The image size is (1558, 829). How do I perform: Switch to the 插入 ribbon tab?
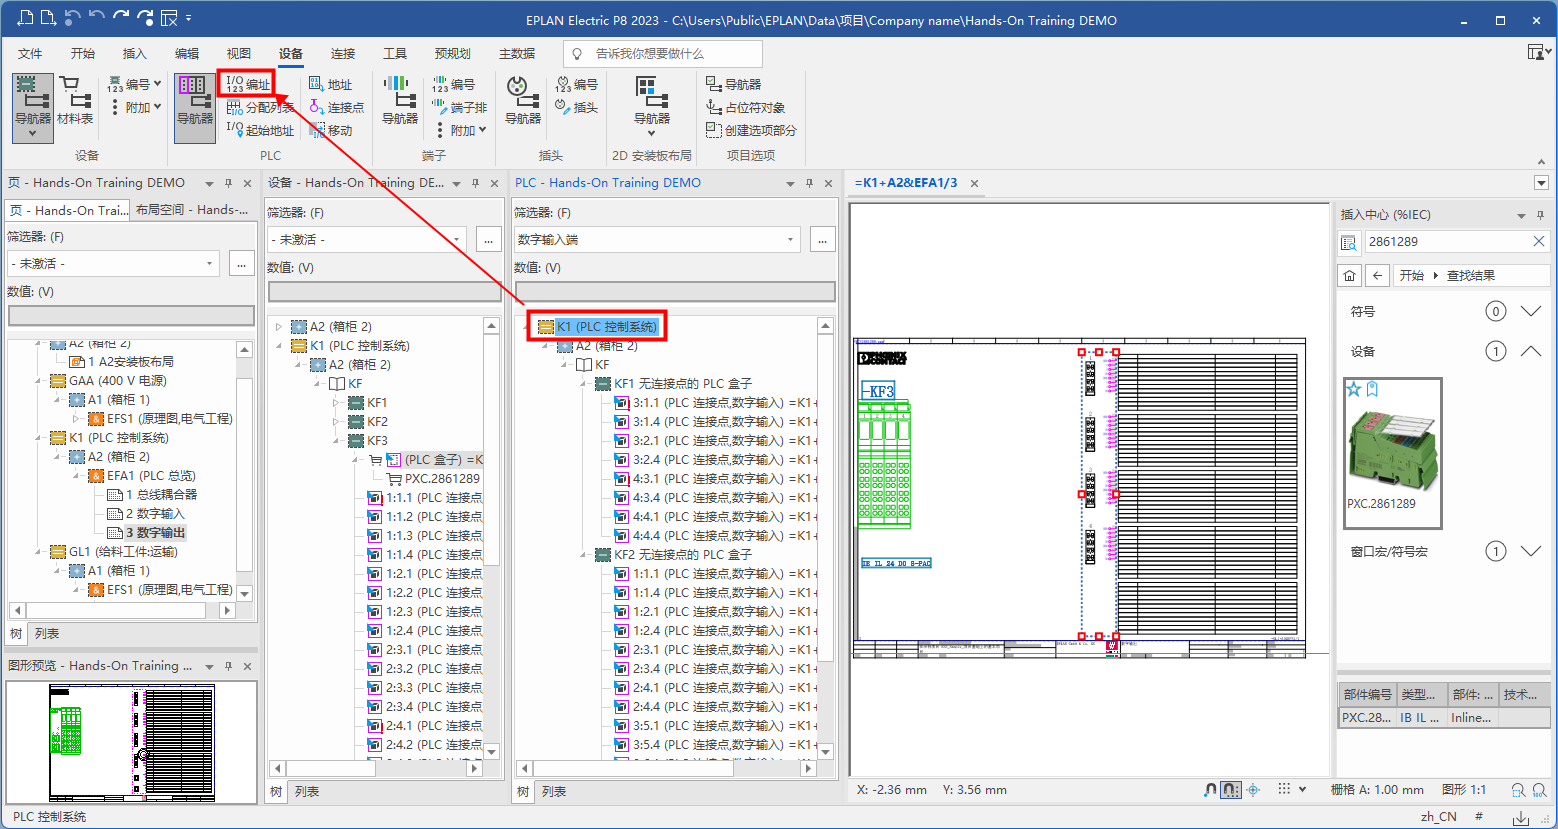click(134, 53)
